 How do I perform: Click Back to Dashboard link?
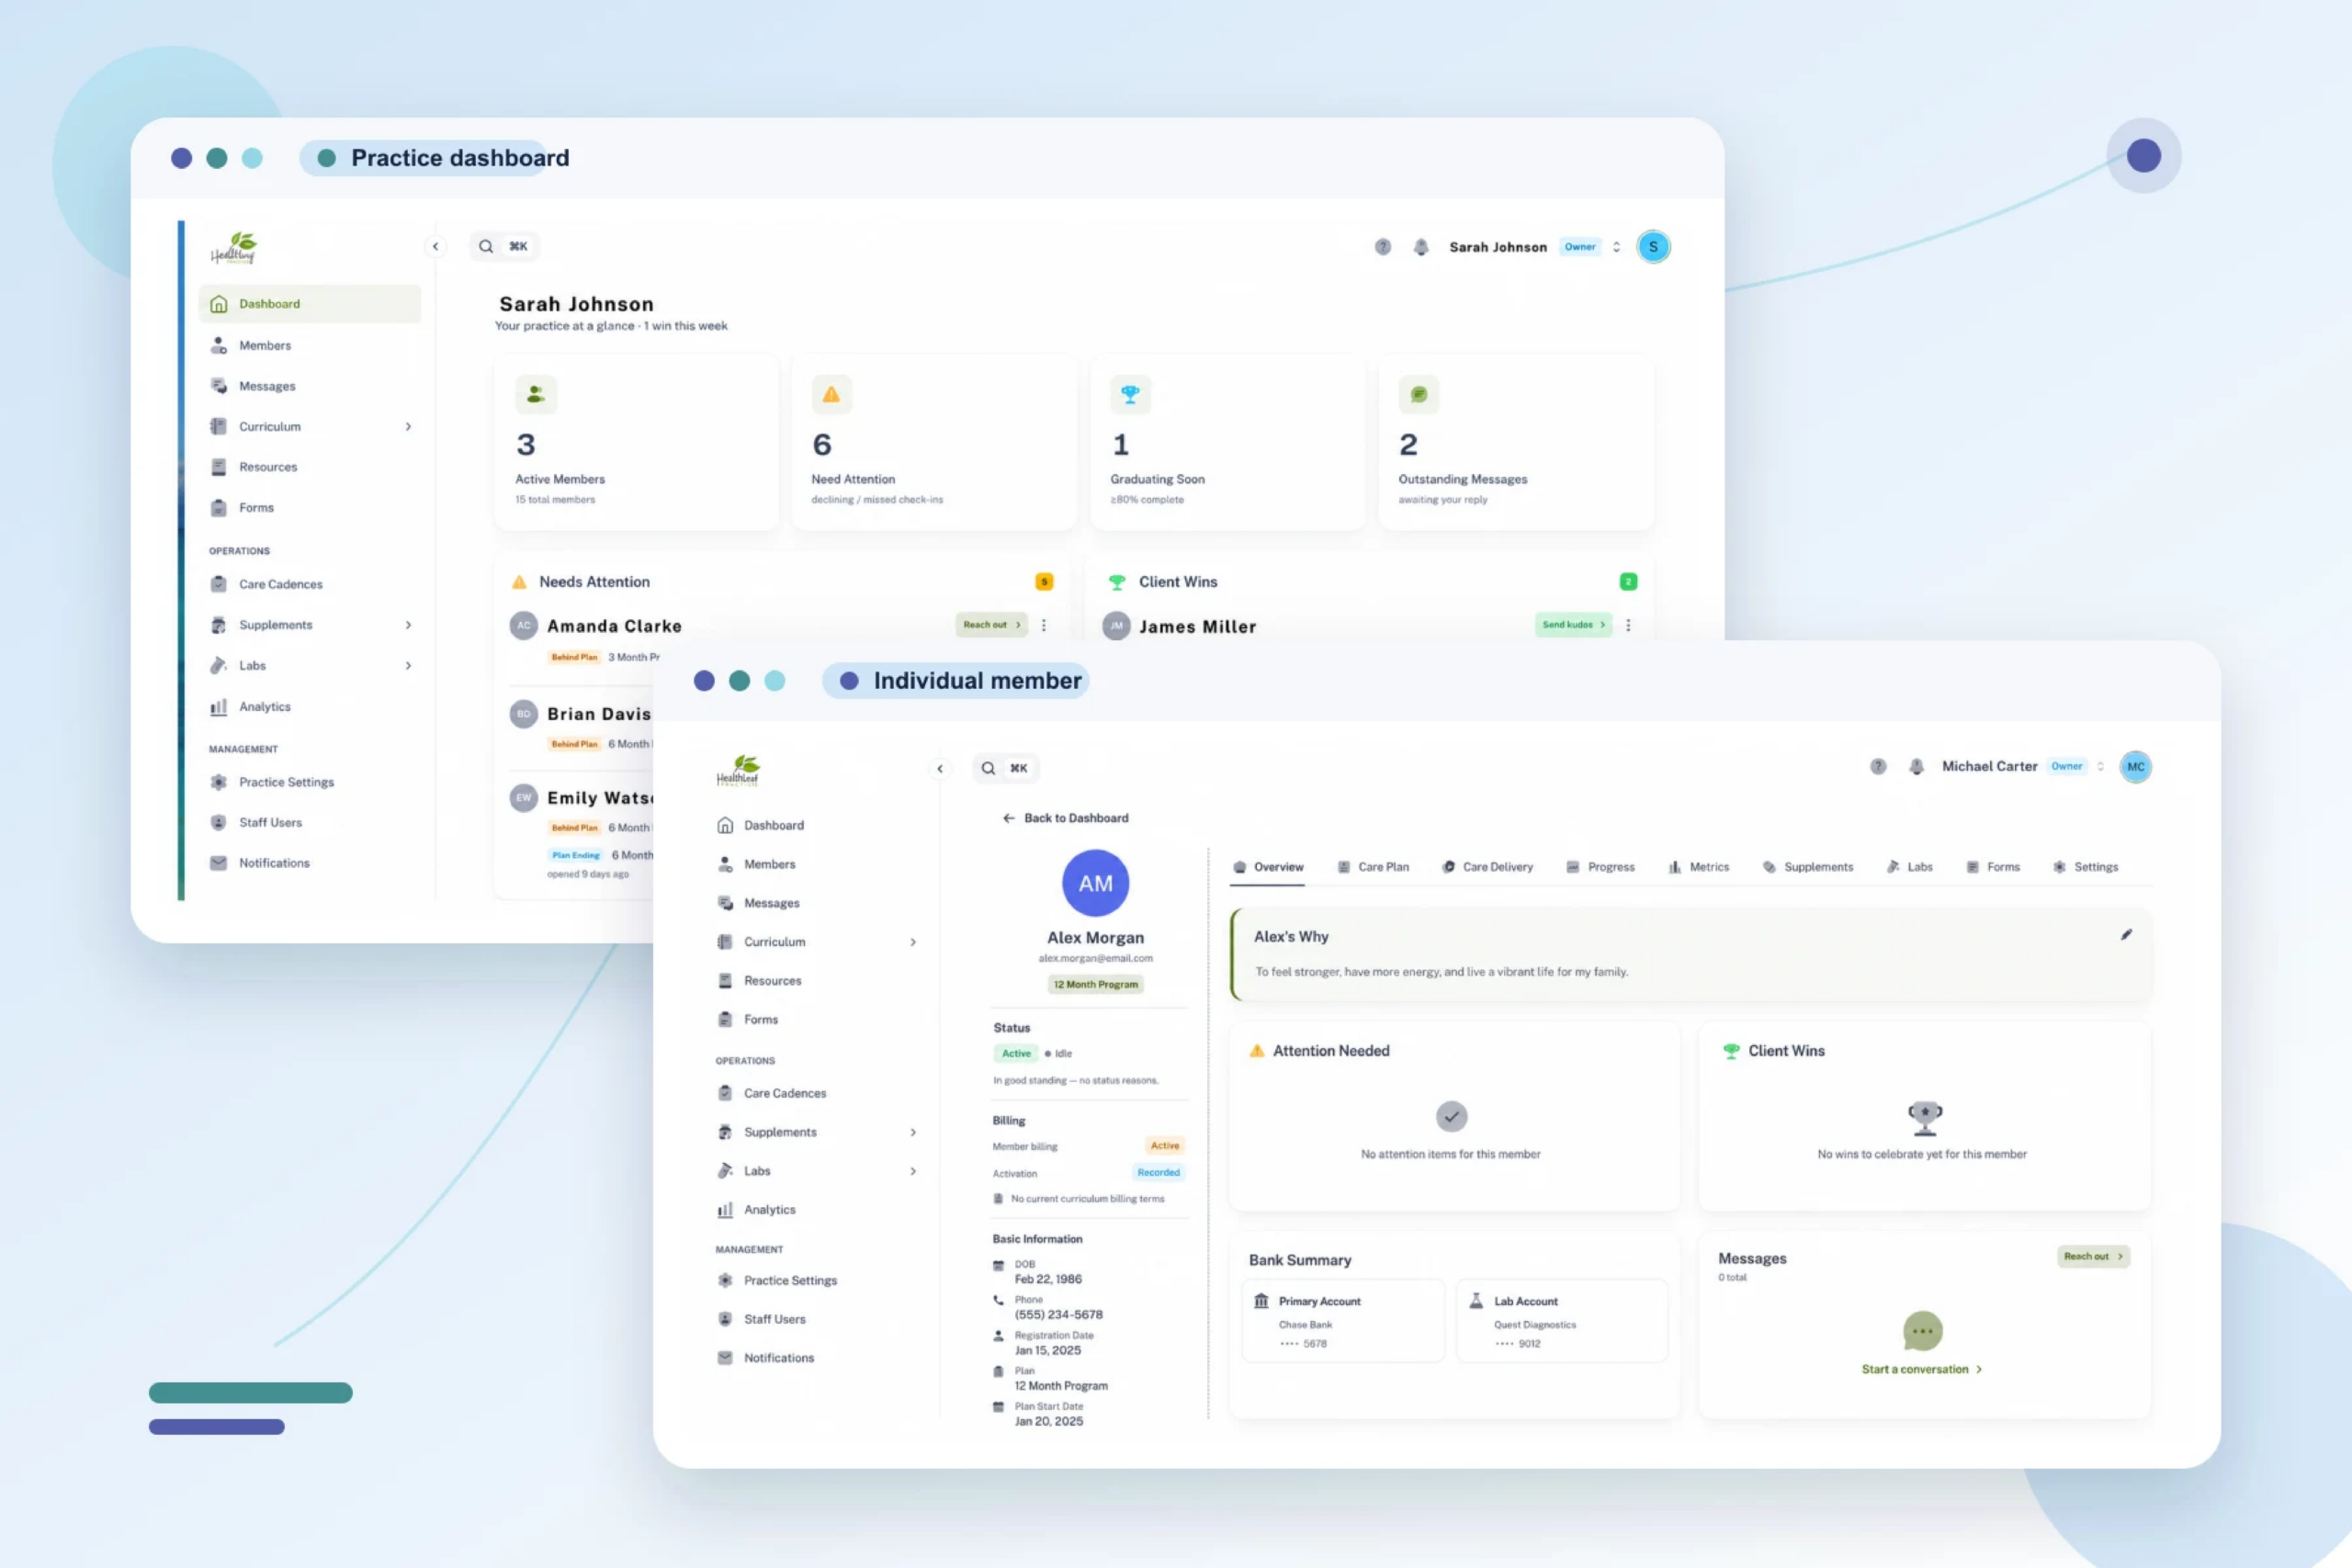coord(1065,818)
